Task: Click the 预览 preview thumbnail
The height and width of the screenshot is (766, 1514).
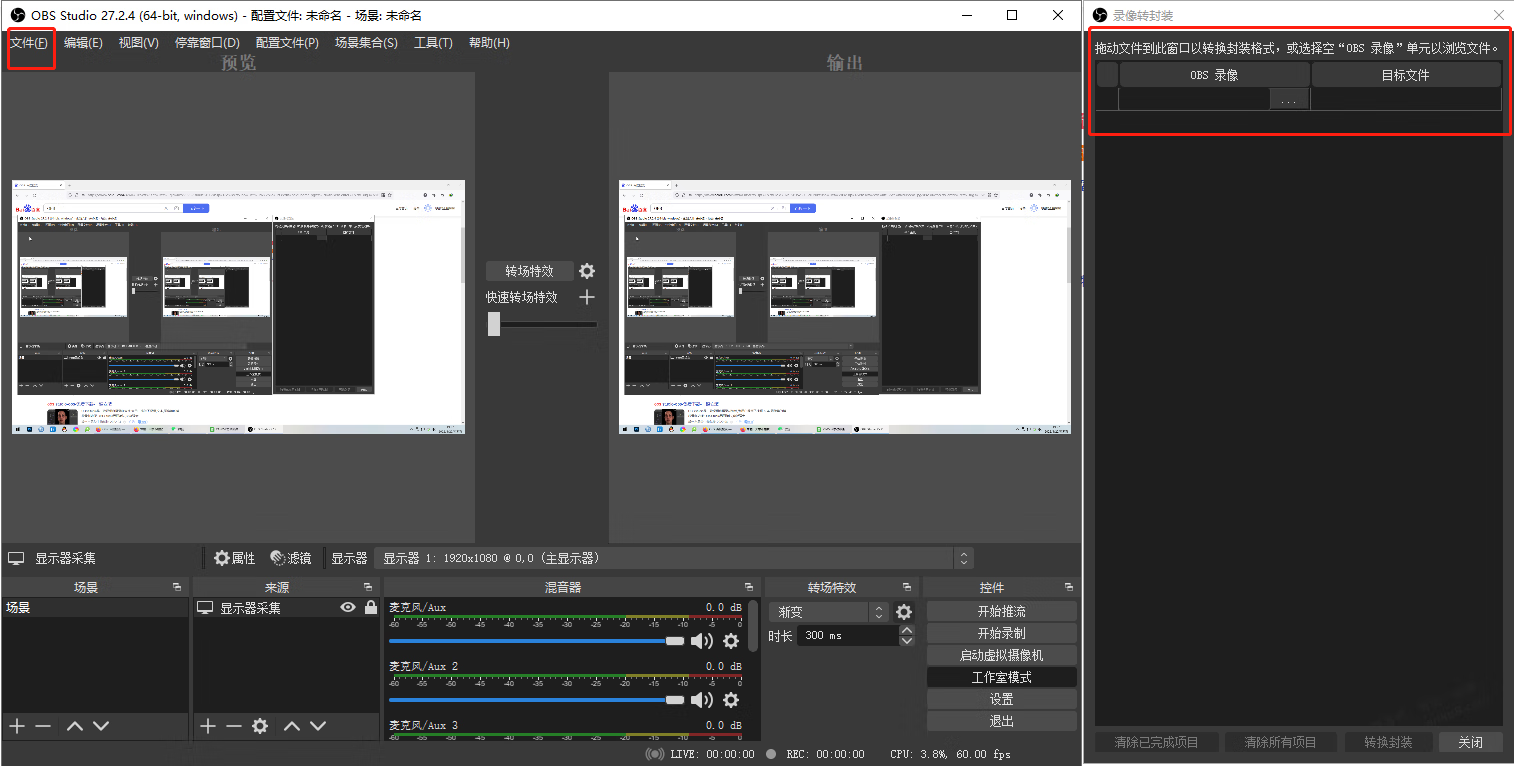Action: click(239, 307)
